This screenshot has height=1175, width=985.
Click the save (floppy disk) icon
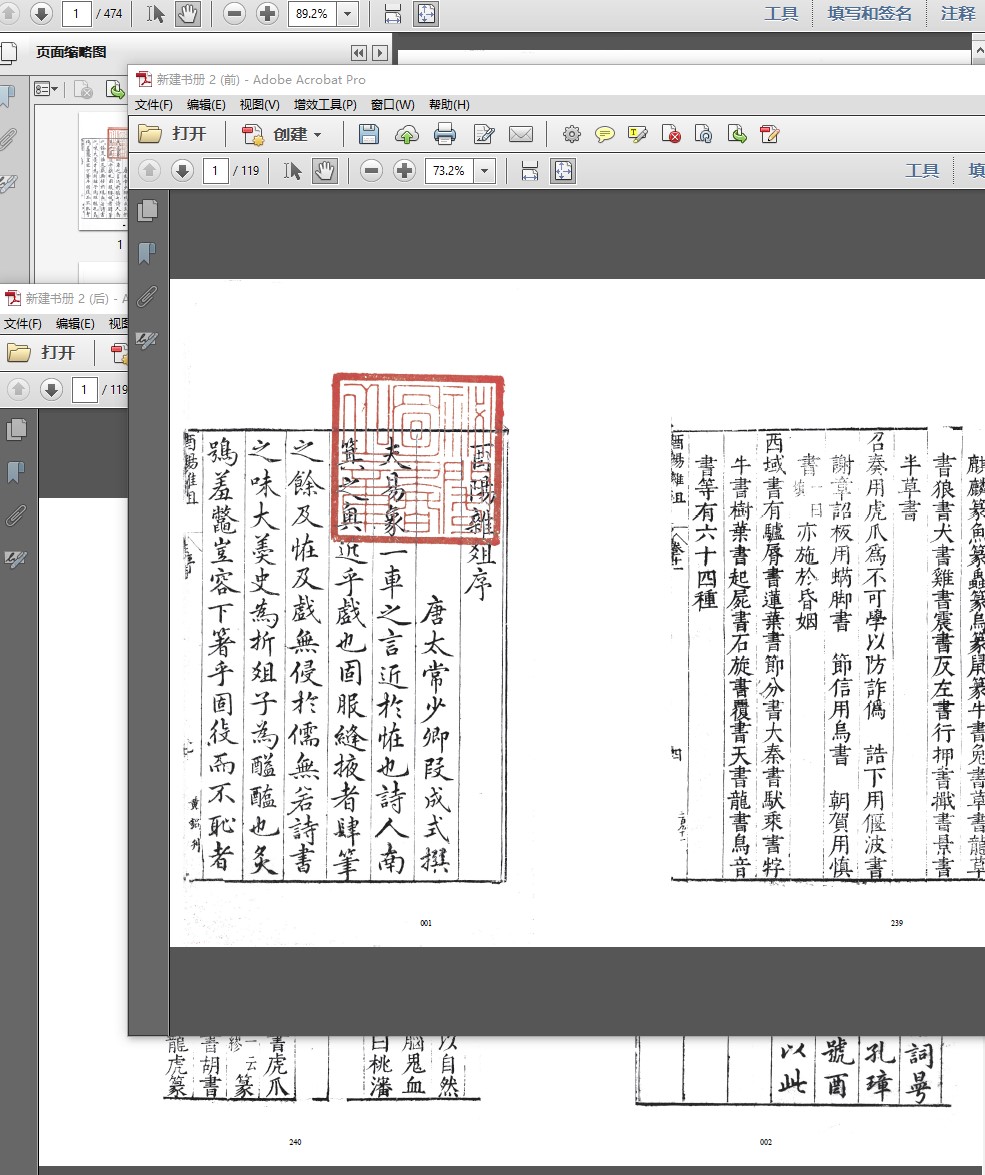pos(369,134)
